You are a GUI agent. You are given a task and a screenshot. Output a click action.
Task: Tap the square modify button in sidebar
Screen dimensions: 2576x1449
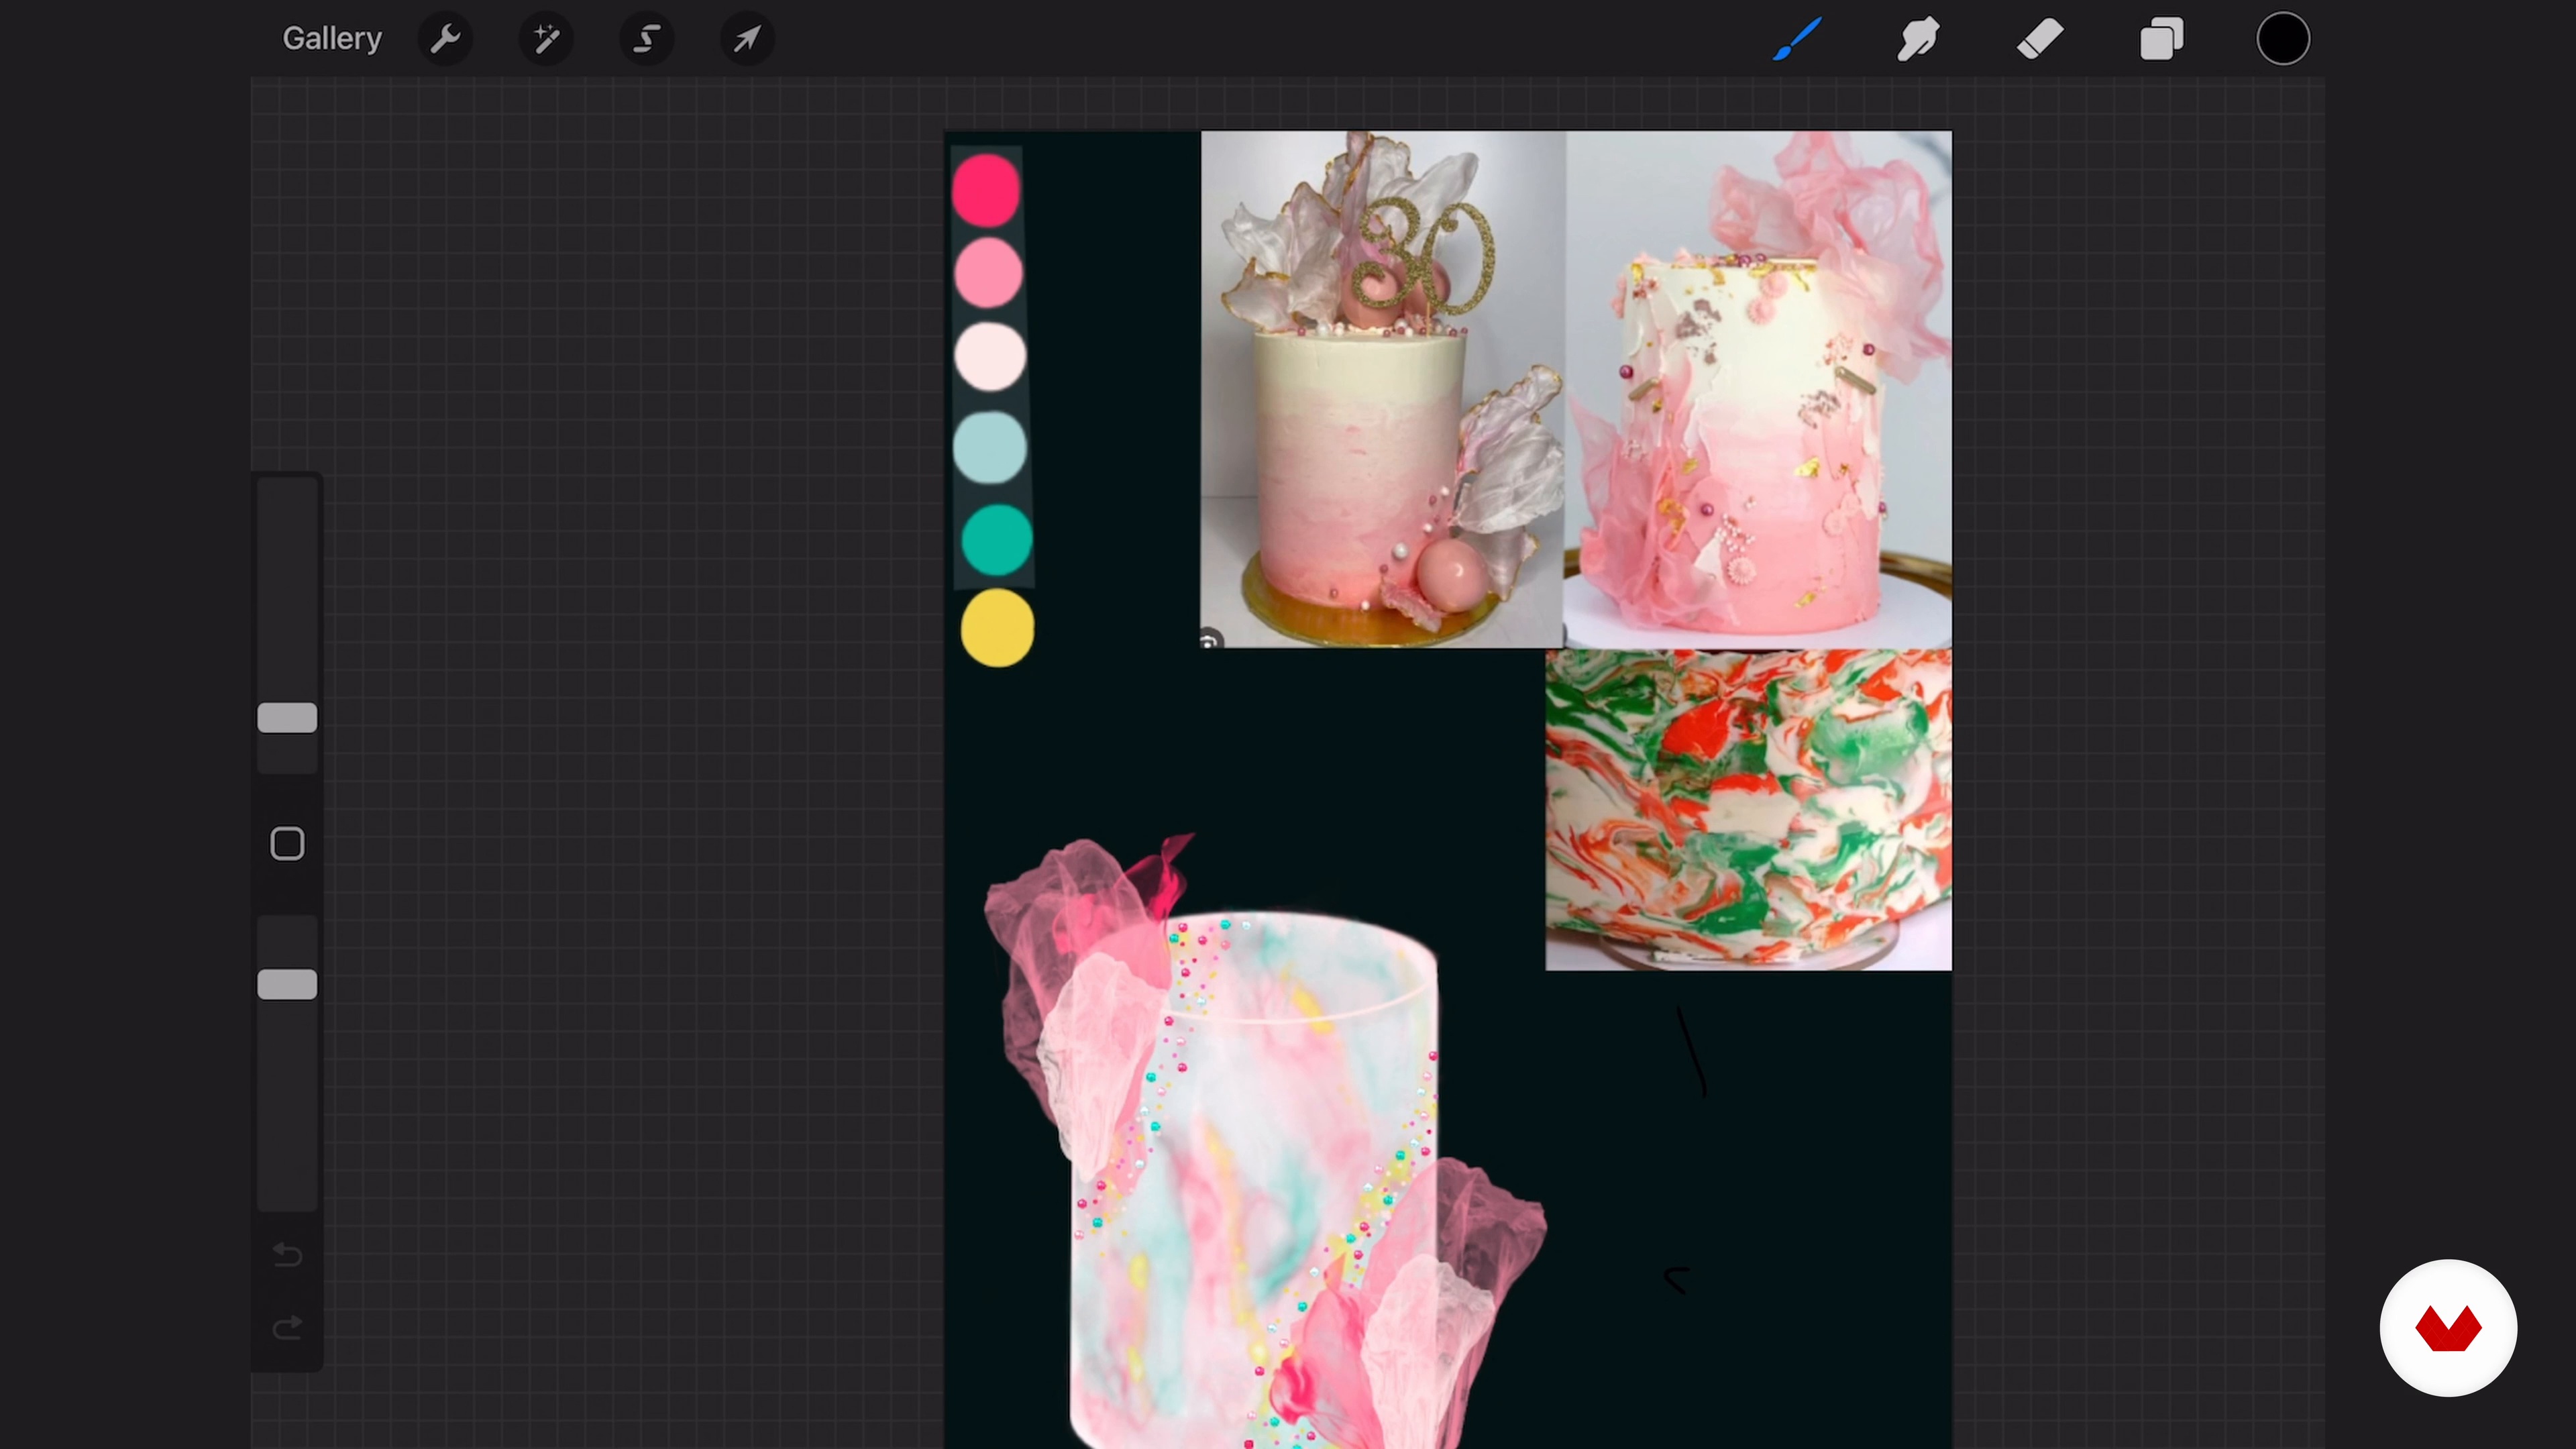point(287,844)
